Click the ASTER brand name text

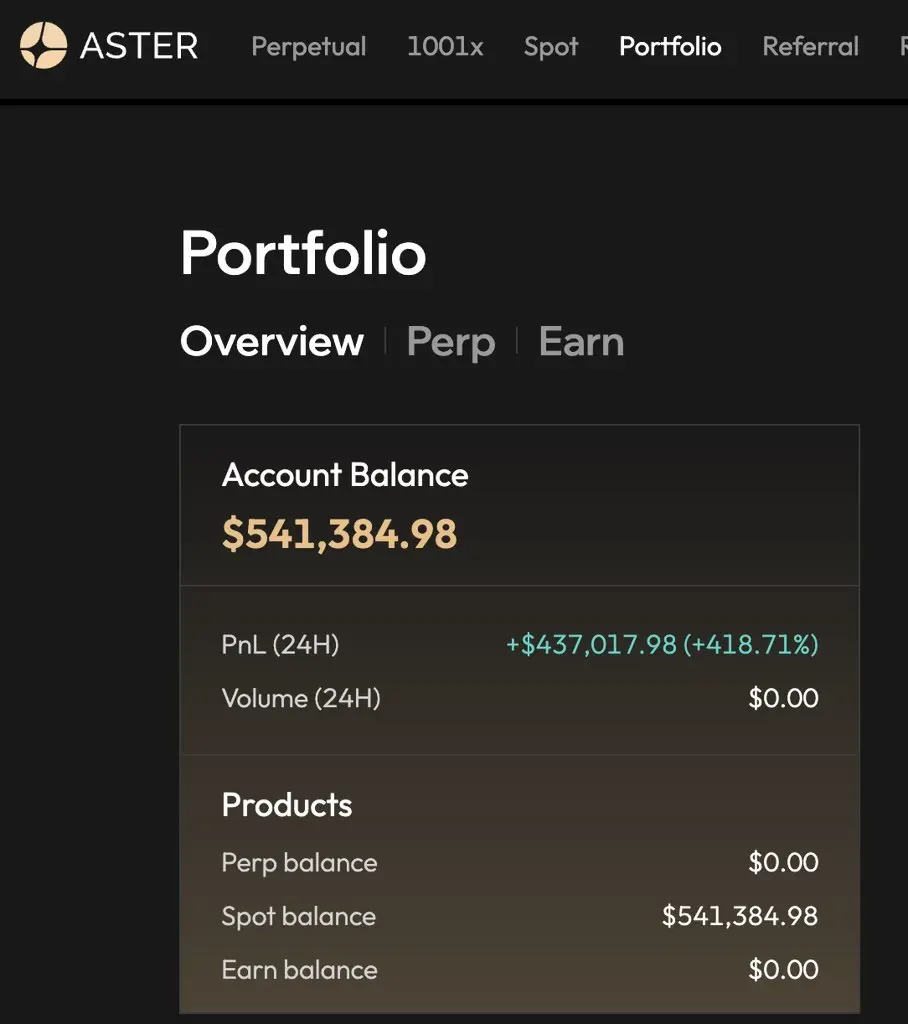[x=139, y=46]
